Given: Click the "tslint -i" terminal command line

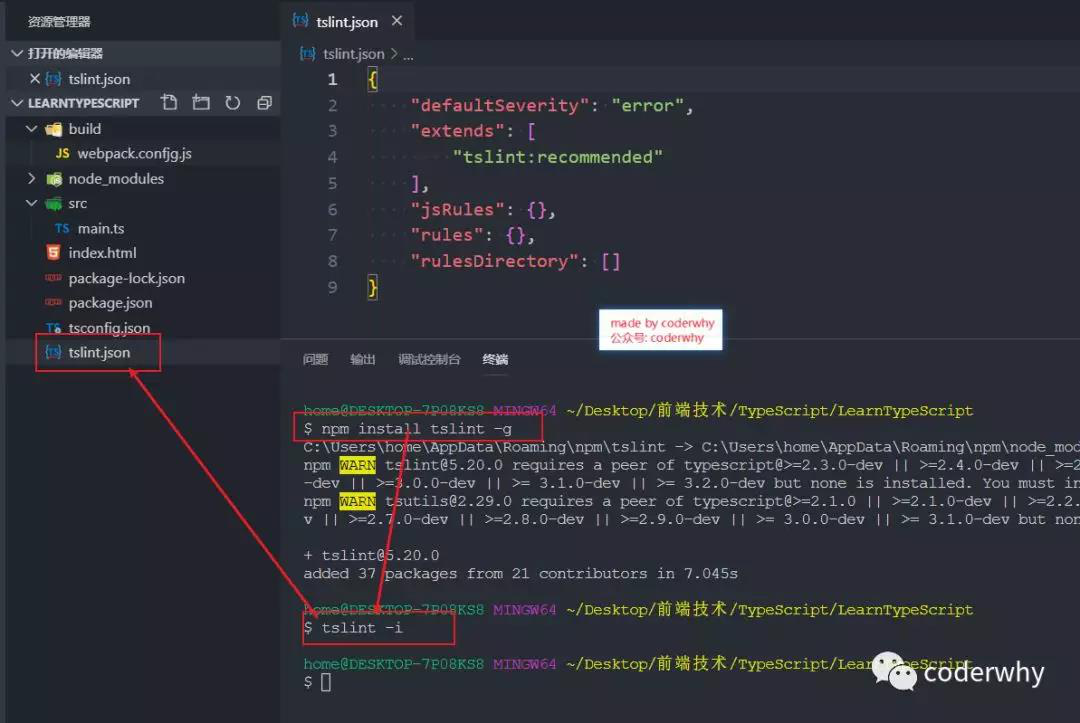Looking at the screenshot, I should pyautogui.click(x=353, y=628).
